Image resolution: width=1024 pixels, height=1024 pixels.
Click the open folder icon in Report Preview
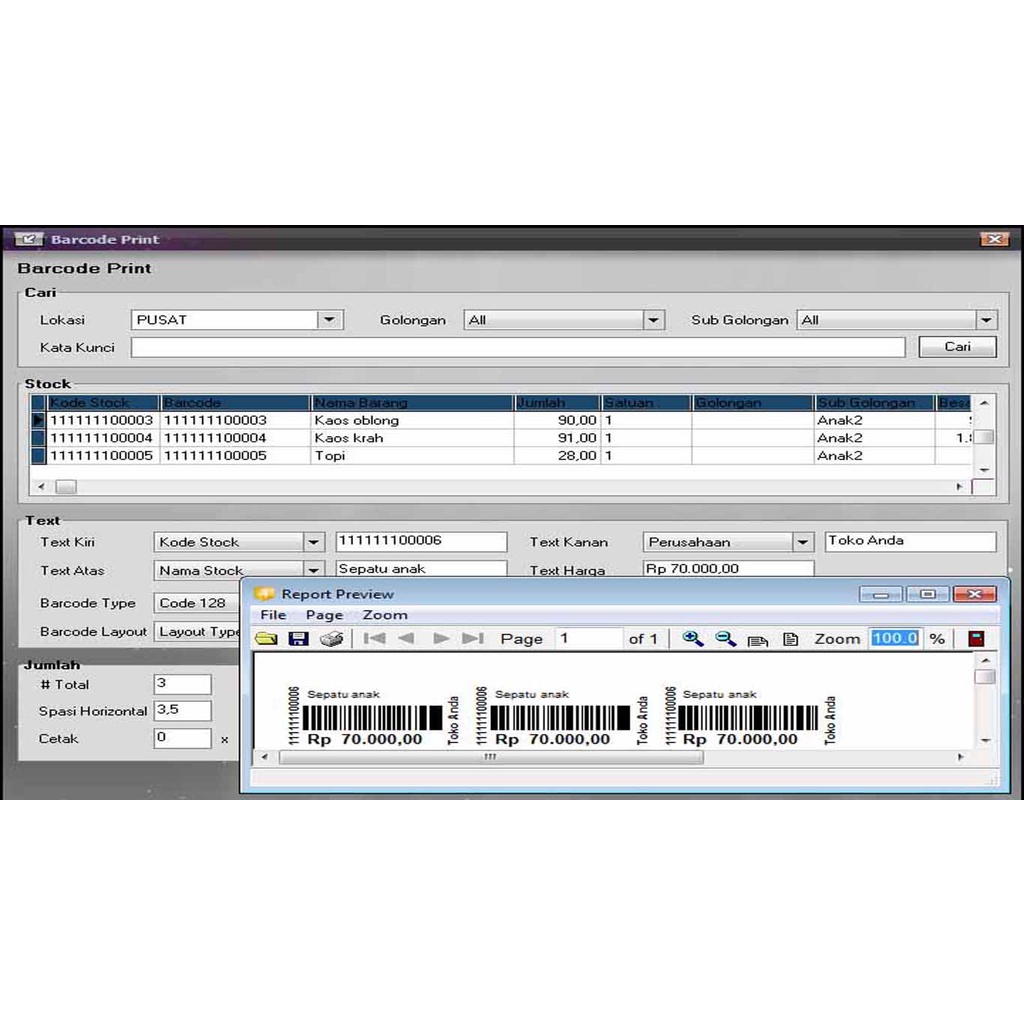(266, 639)
